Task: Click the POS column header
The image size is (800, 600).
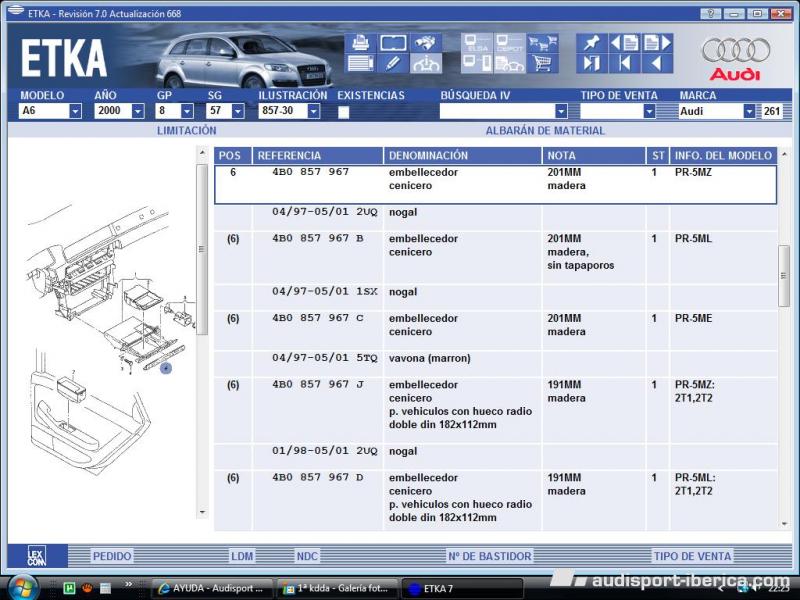Action: click(x=233, y=156)
